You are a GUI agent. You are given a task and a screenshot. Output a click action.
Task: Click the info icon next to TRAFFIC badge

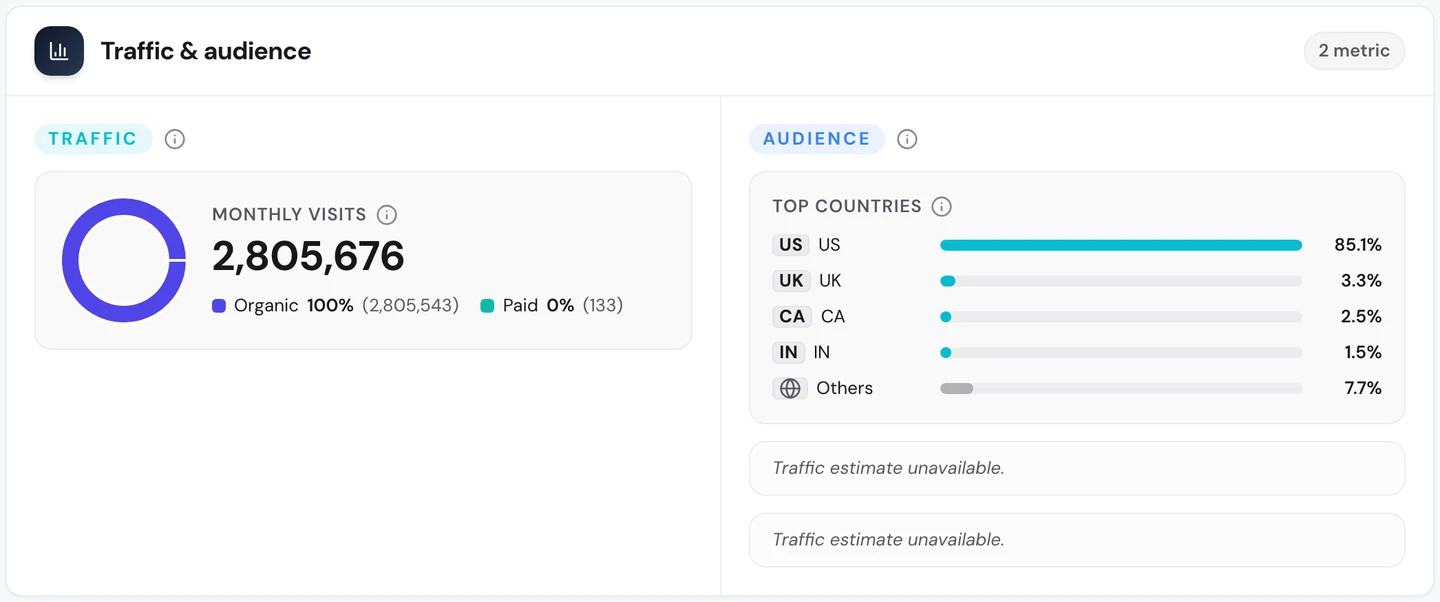175,139
